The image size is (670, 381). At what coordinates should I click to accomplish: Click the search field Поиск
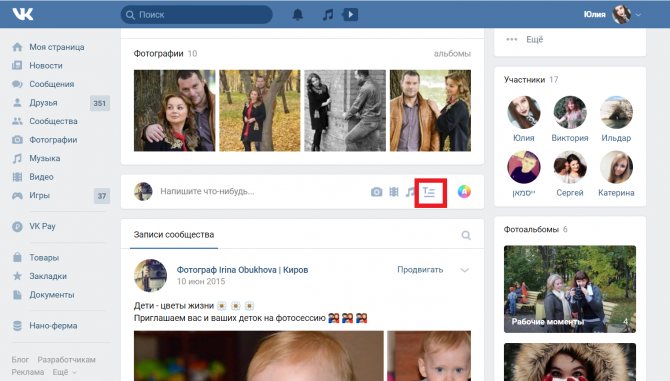tap(197, 15)
